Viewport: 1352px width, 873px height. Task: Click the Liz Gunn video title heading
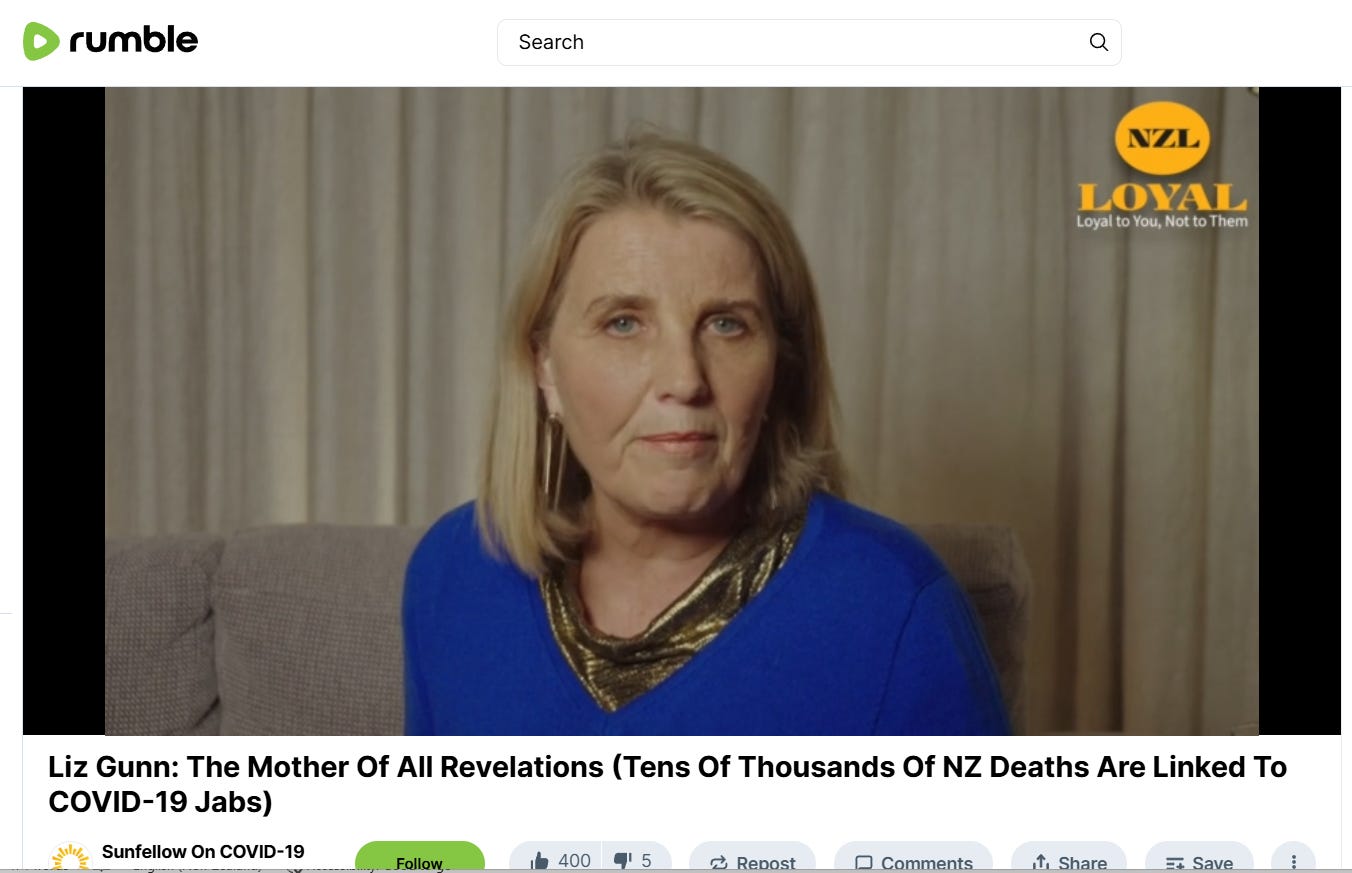click(668, 784)
